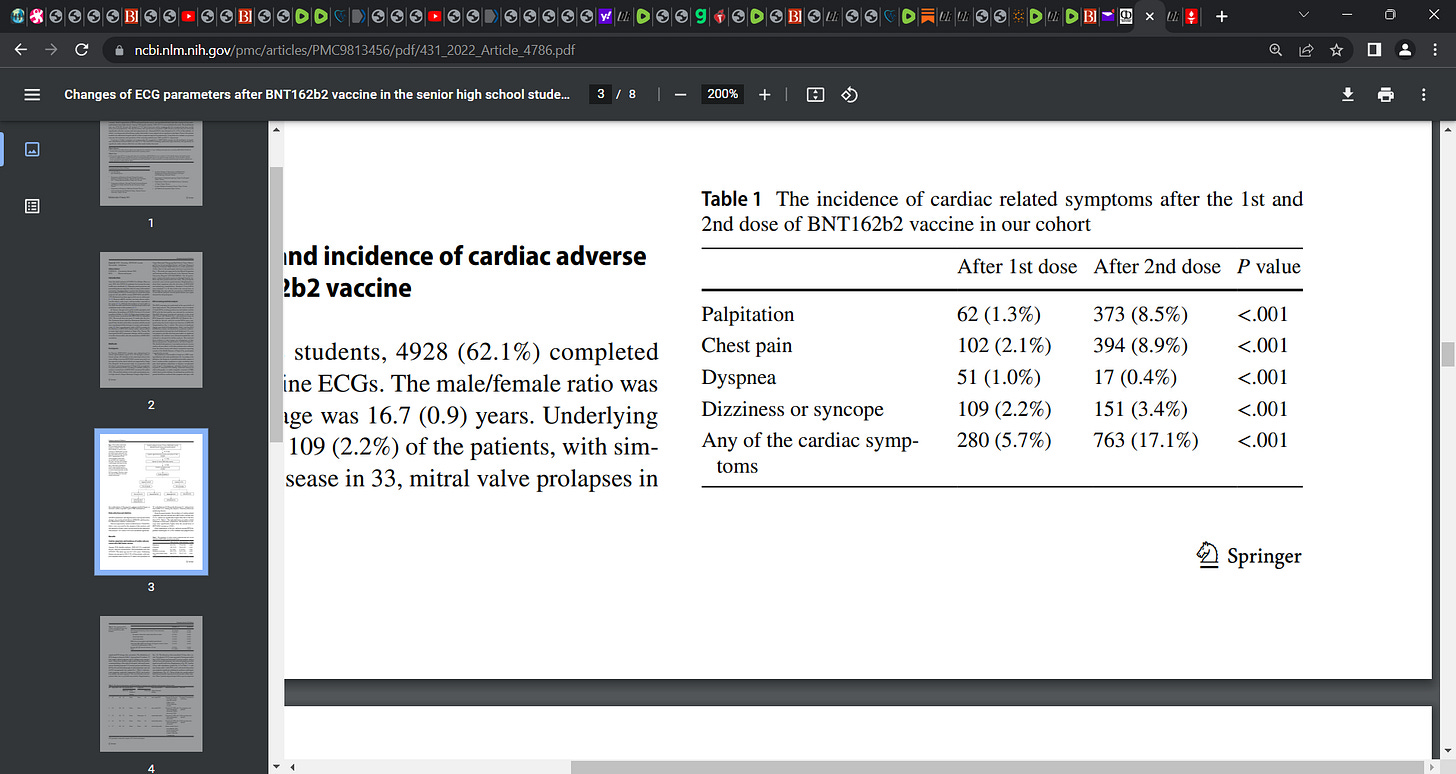Image resolution: width=1456 pixels, height=774 pixels.
Task: Click the 200% zoom level field
Action: [722, 94]
